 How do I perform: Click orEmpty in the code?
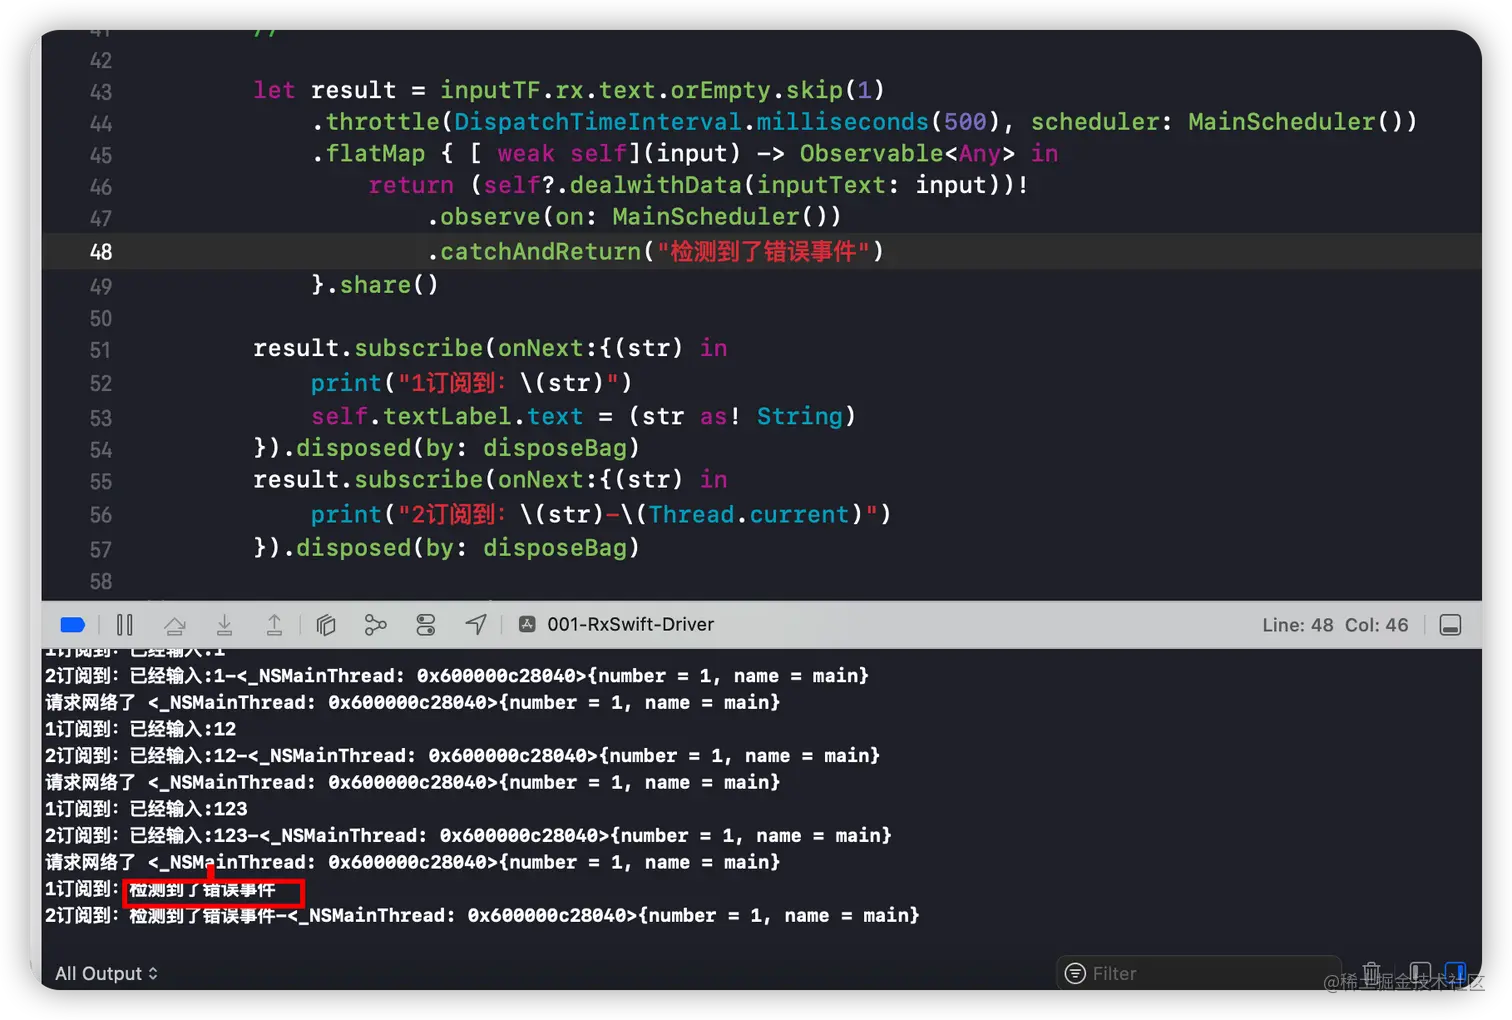point(721,90)
